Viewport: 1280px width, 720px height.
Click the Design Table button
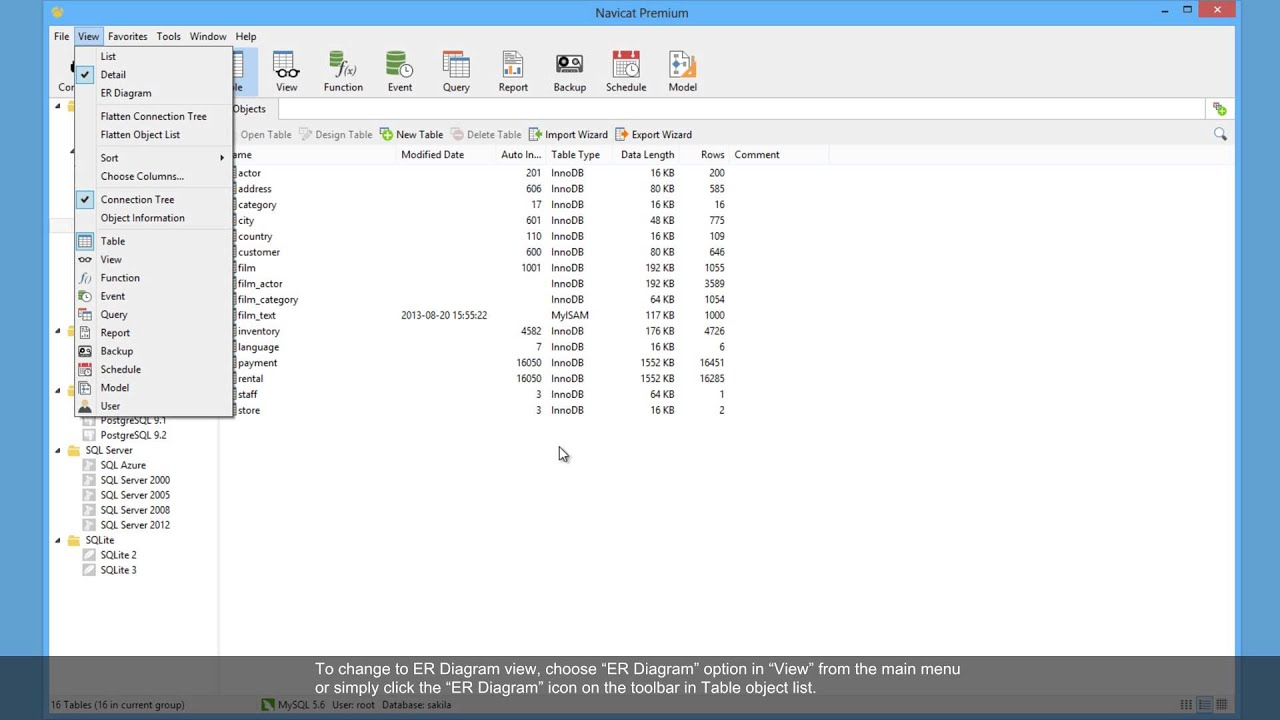click(x=336, y=134)
